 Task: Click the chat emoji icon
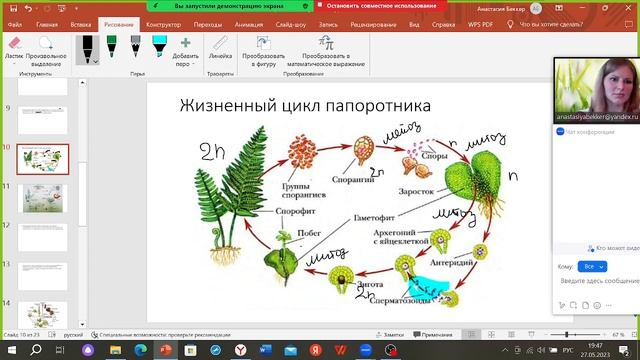pyautogui.click(x=597, y=305)
